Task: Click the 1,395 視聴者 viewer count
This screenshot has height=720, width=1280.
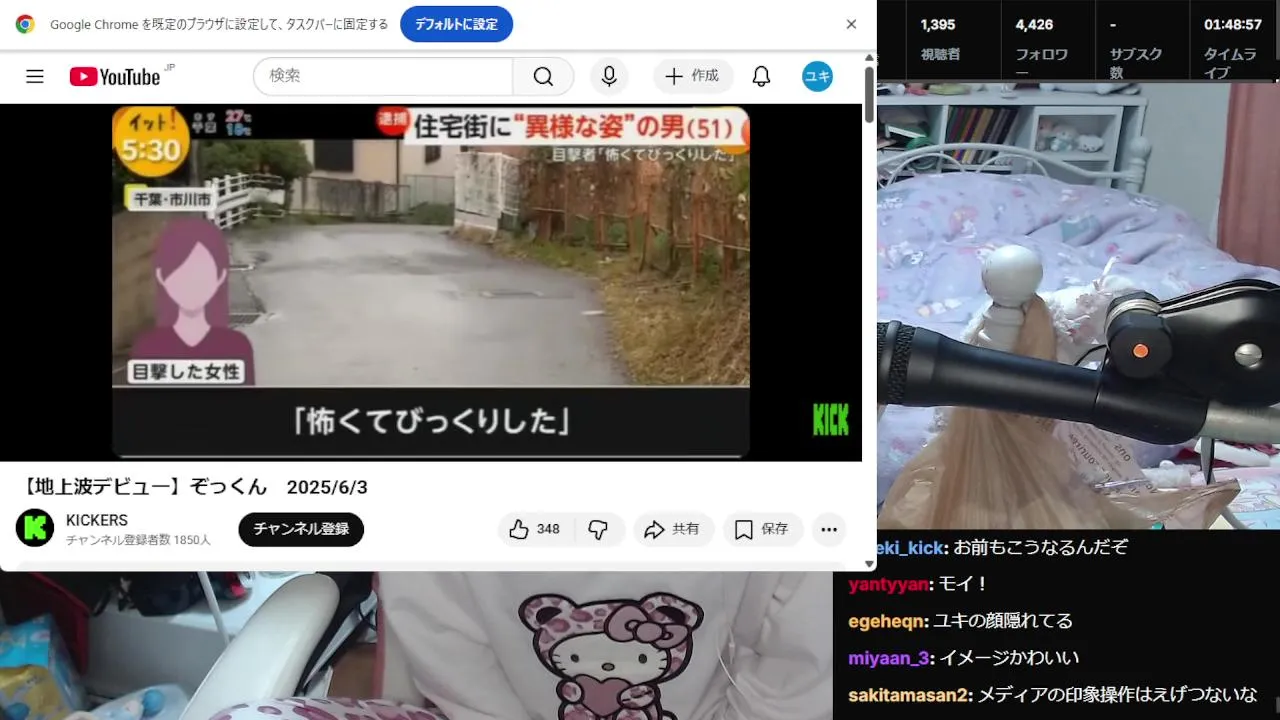Action: tap(939, 38)
